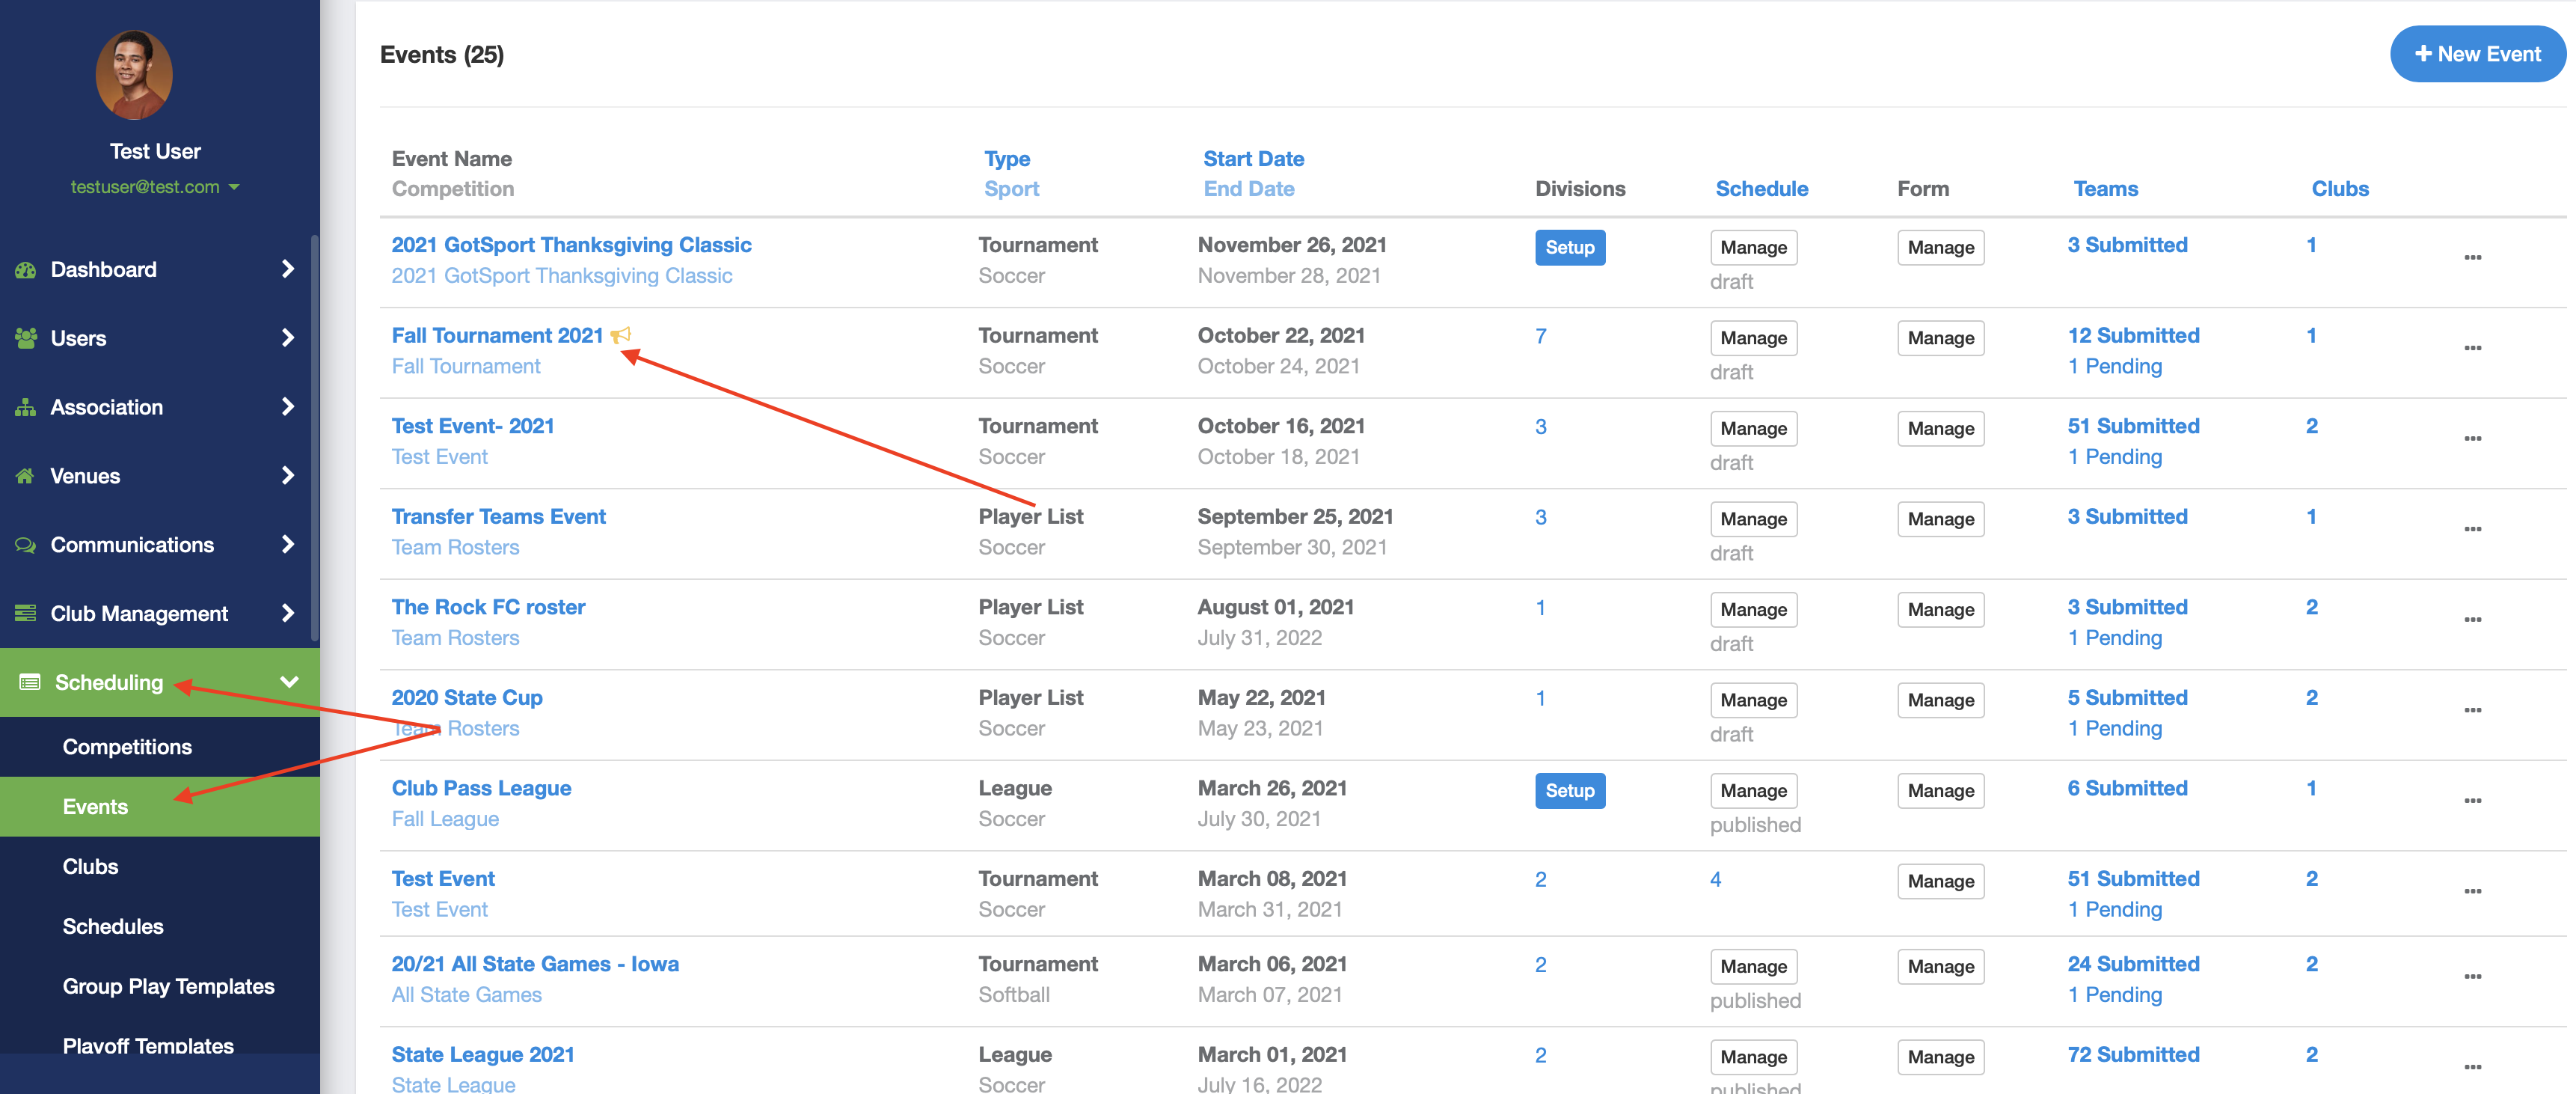Click the megaphone icon beside Fall Tournament 2021
The height and width of the screenshot is (1094, 2576).
621,335
